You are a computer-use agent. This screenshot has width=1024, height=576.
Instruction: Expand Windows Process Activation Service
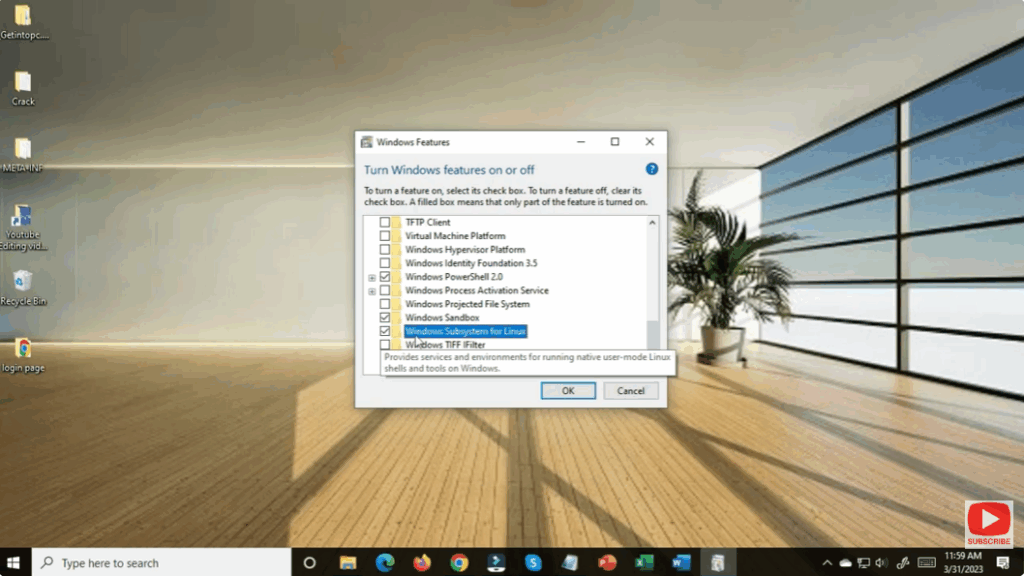tap(372, 290)
